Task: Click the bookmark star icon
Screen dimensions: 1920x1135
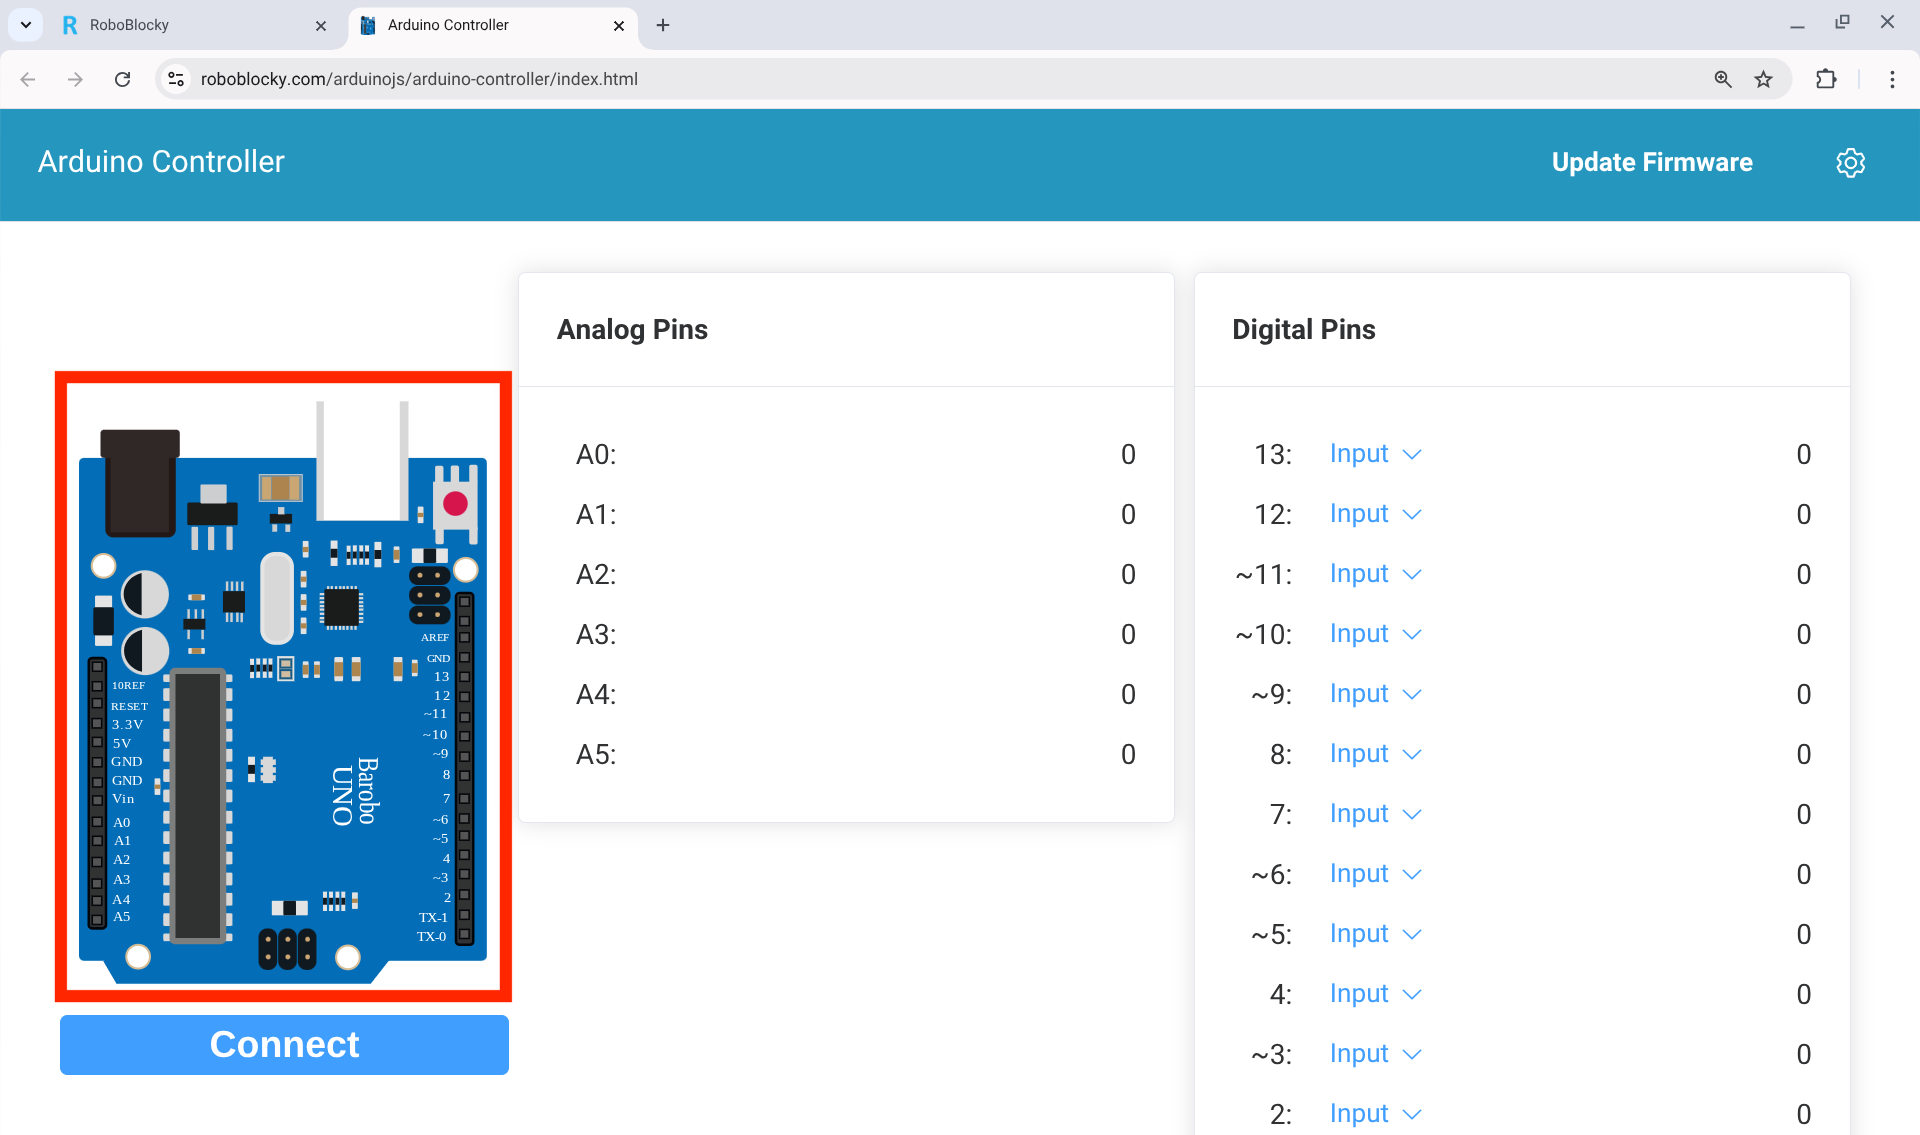Action: coord(1763,79)
